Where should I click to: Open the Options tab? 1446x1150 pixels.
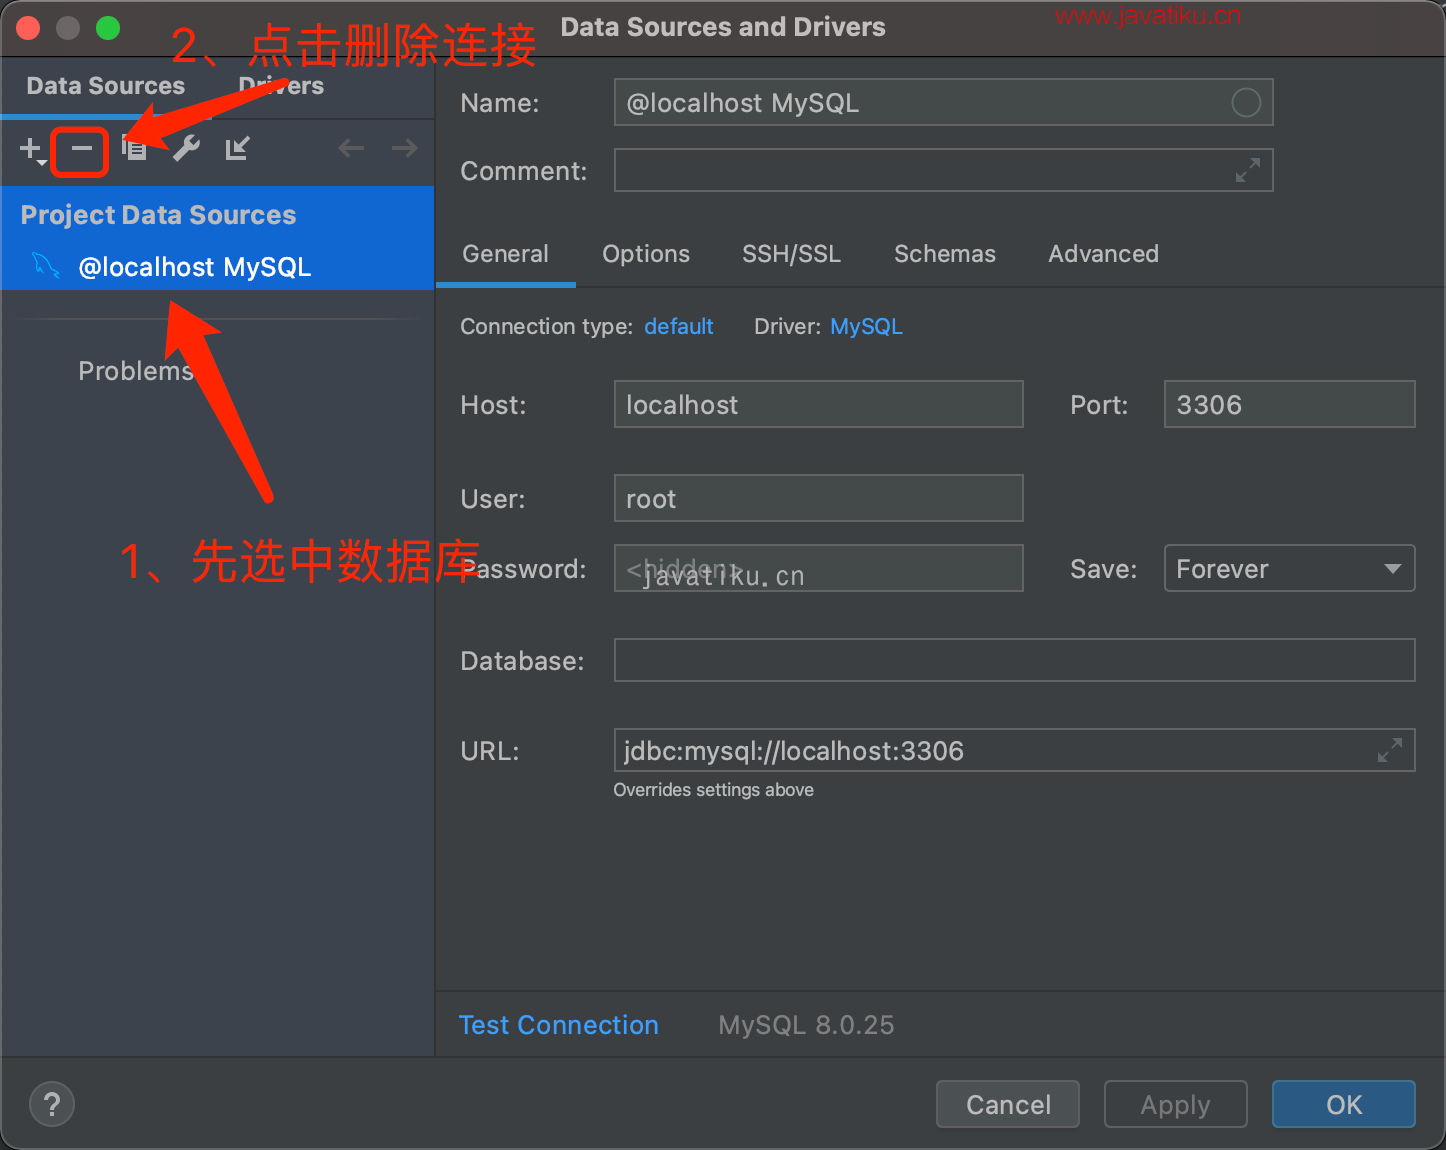[646, 254]
